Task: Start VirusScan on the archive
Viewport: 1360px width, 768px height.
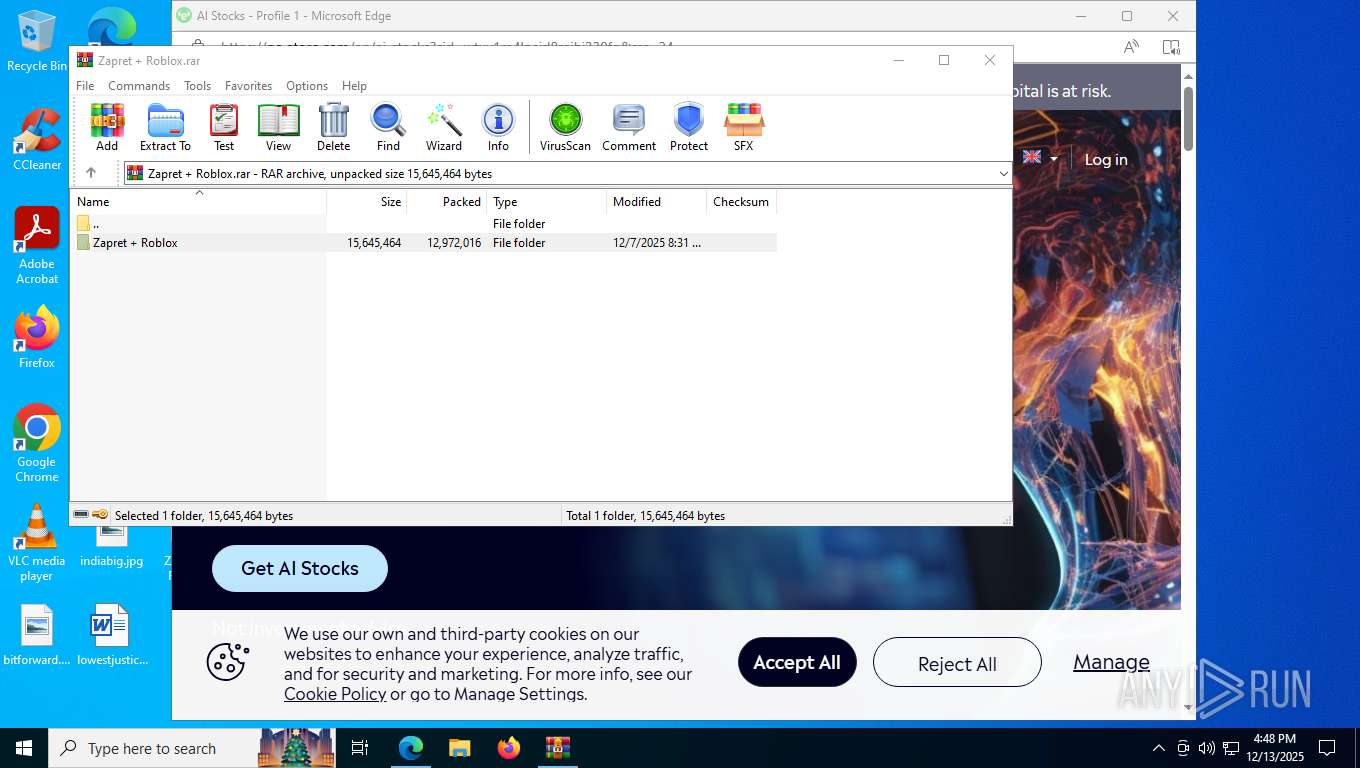Action: click(565, 128)
